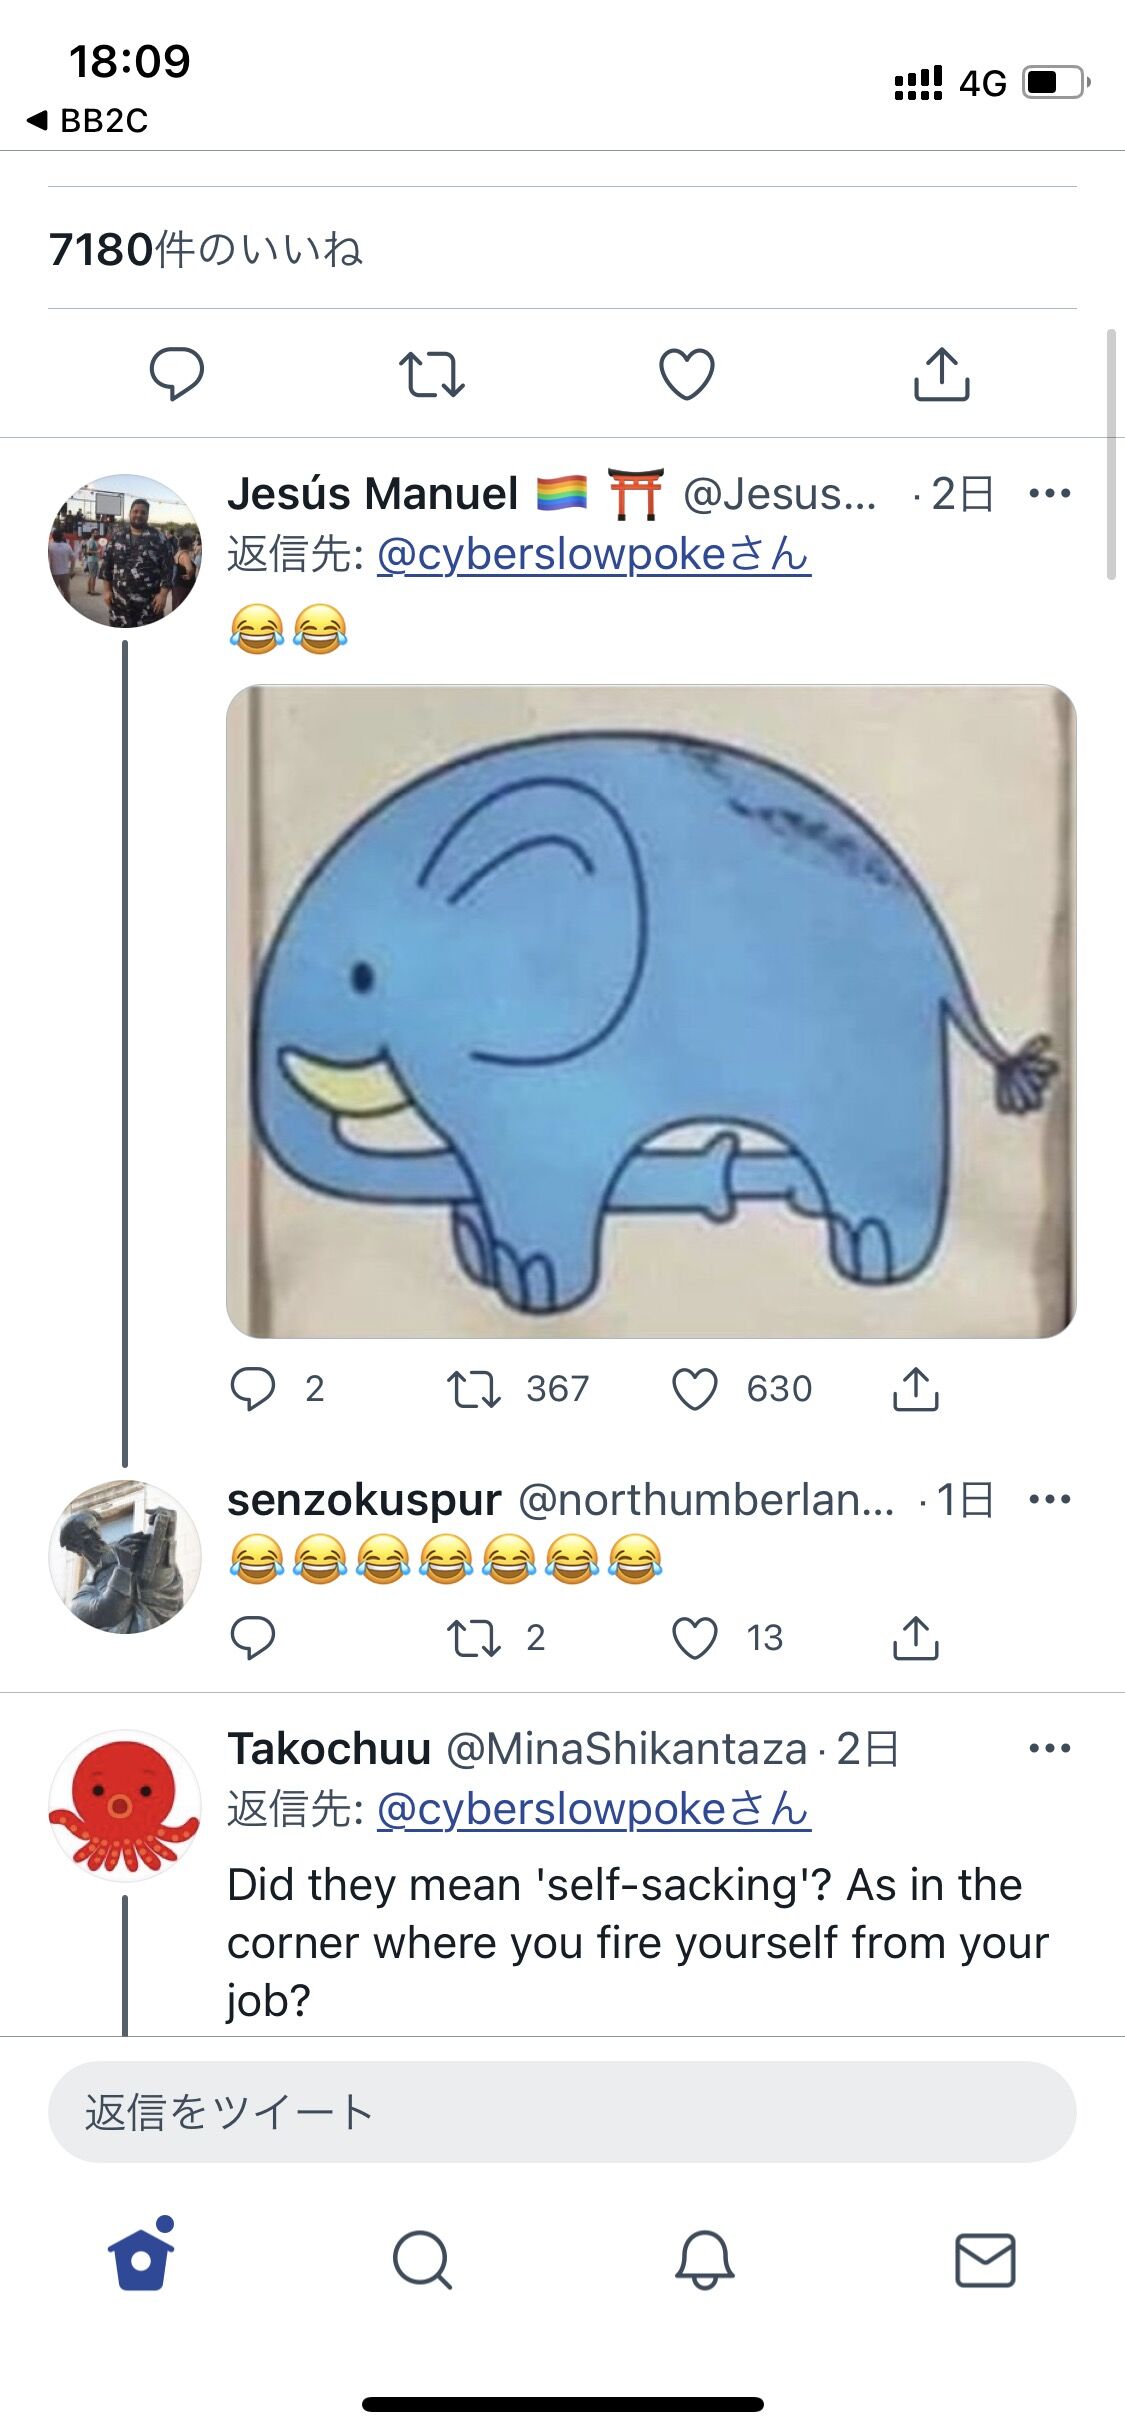The height and width of the screenshot is (2436, 1125).
Task: Open the Search tab
Action: 422,2260
